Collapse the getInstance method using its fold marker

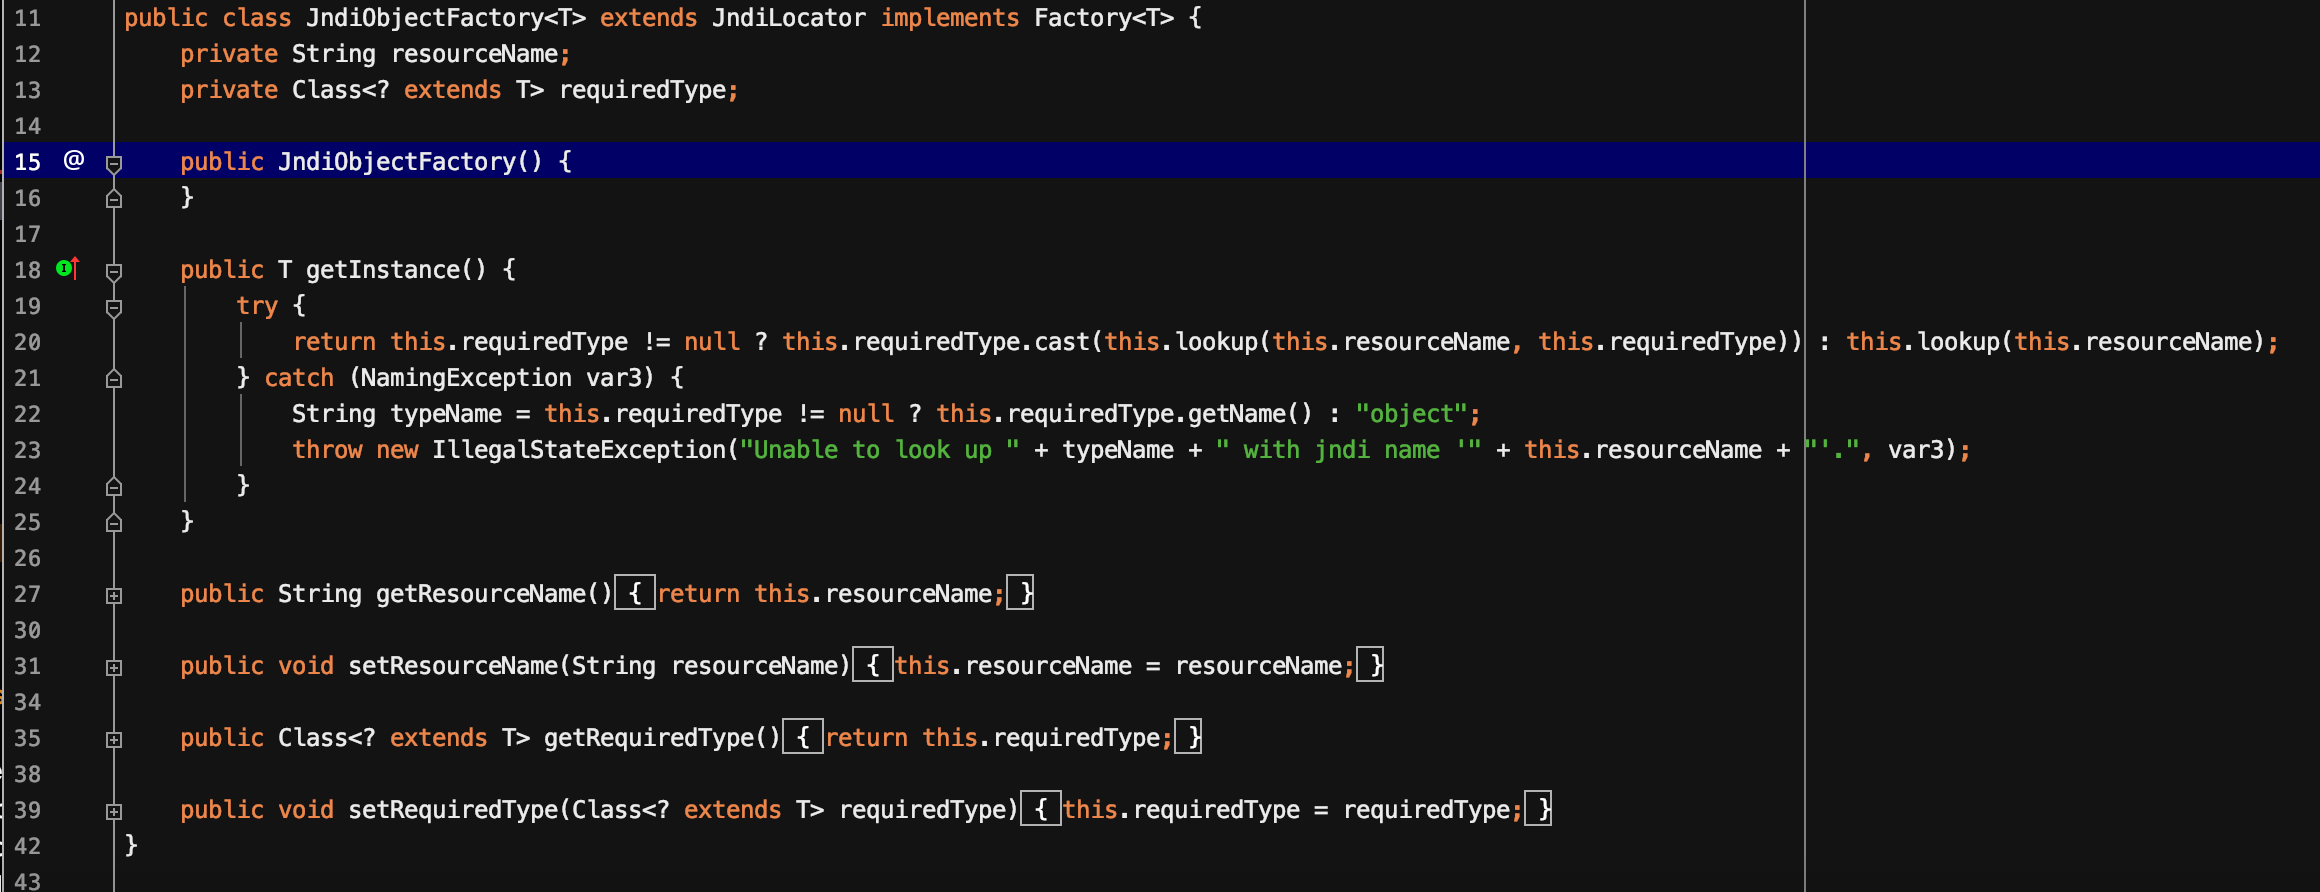tap(114, 271)
